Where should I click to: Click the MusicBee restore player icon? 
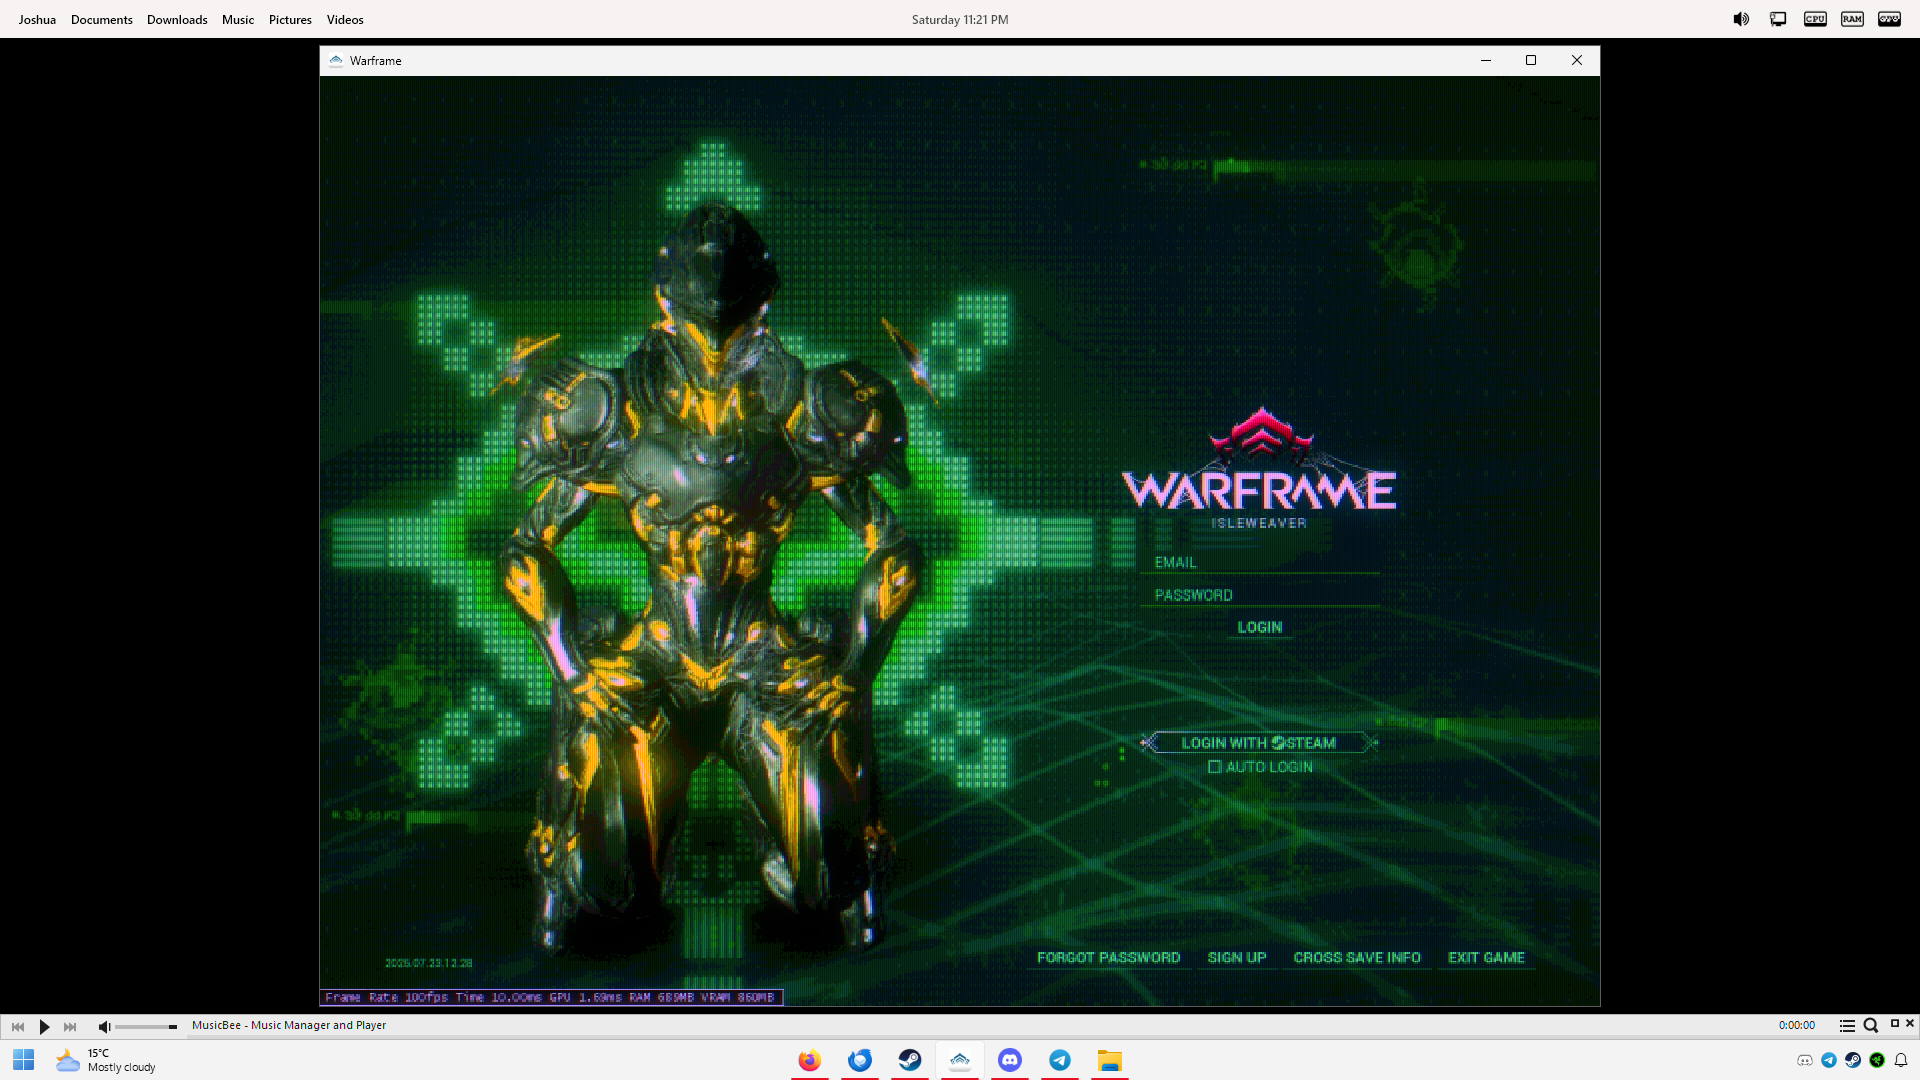[x=1895, y=1023]
